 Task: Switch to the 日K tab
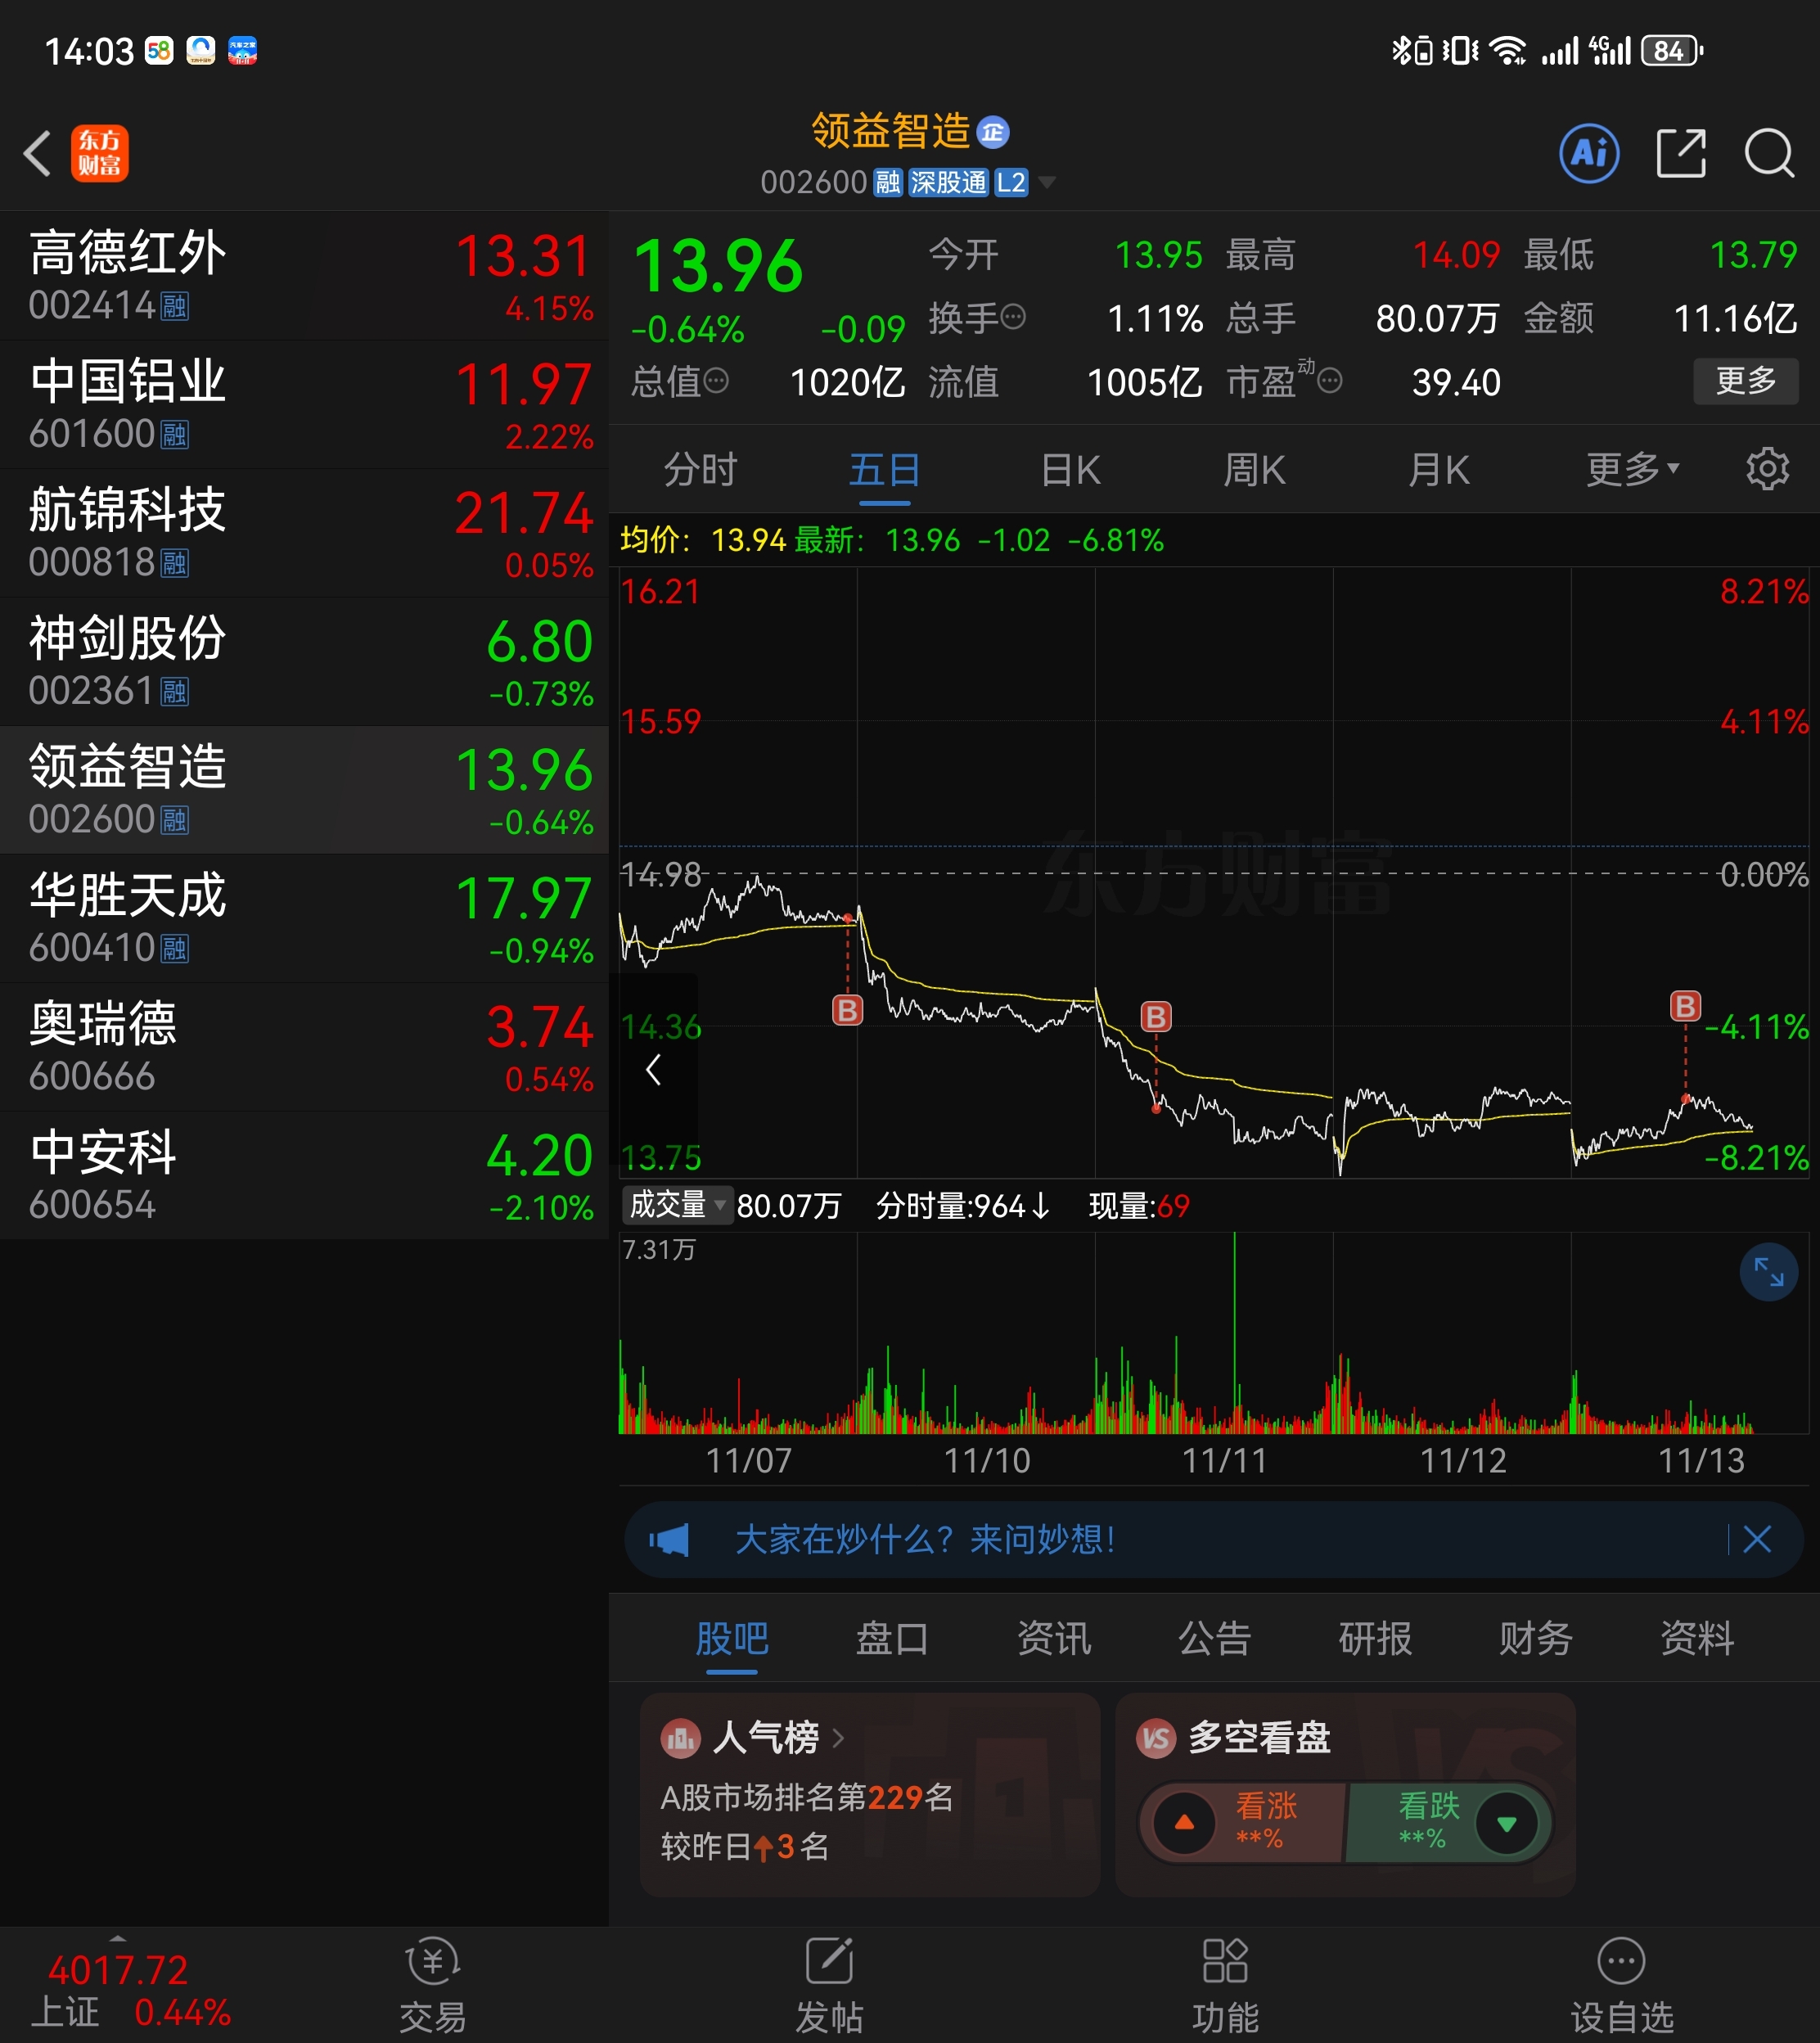coord(1070,469)
